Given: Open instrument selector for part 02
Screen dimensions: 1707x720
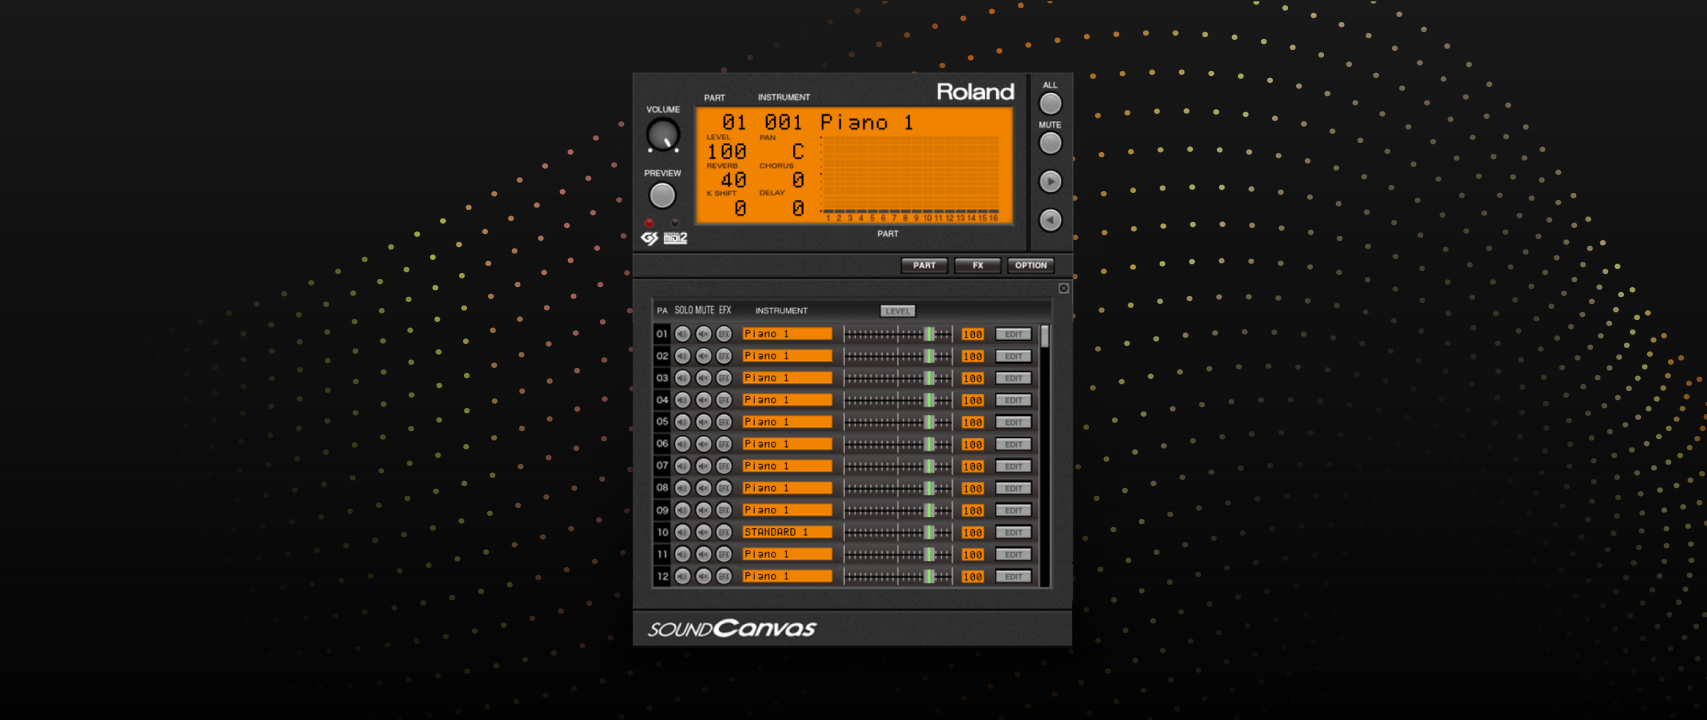Looking at the screenshot, I should tap(787, 356).
